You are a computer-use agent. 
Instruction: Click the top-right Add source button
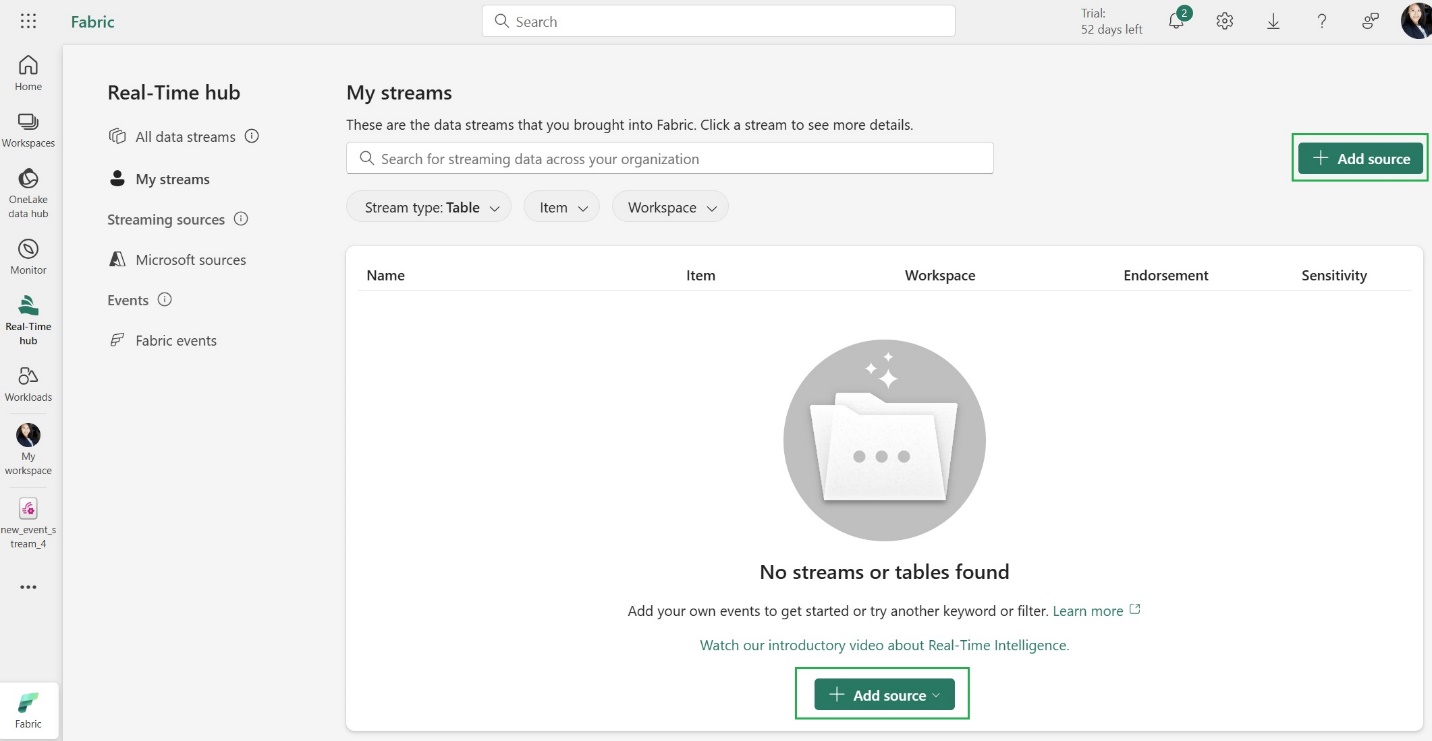1361,158
